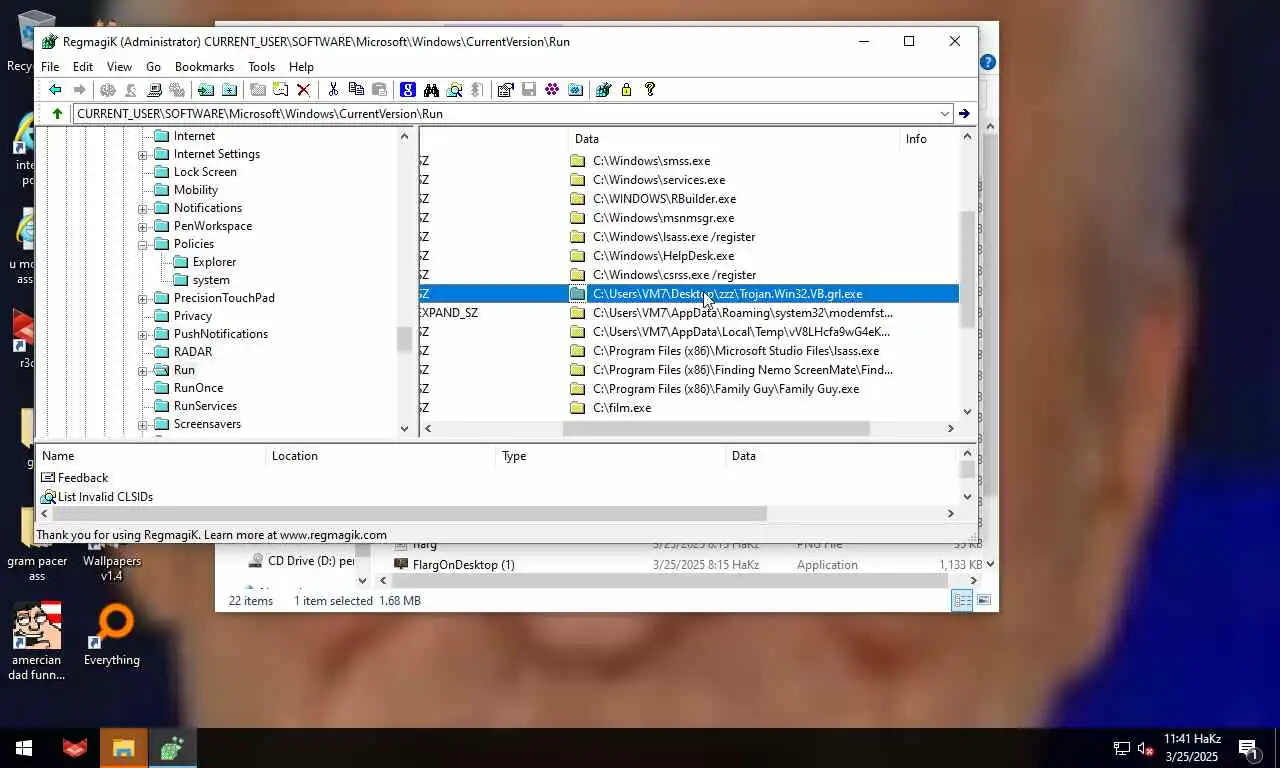The height and width of the screenshot is (768, 1280).
Task: Click the values list horizontal scrollbar thumb
Action: pyautogui.click(x=716, y=428)
